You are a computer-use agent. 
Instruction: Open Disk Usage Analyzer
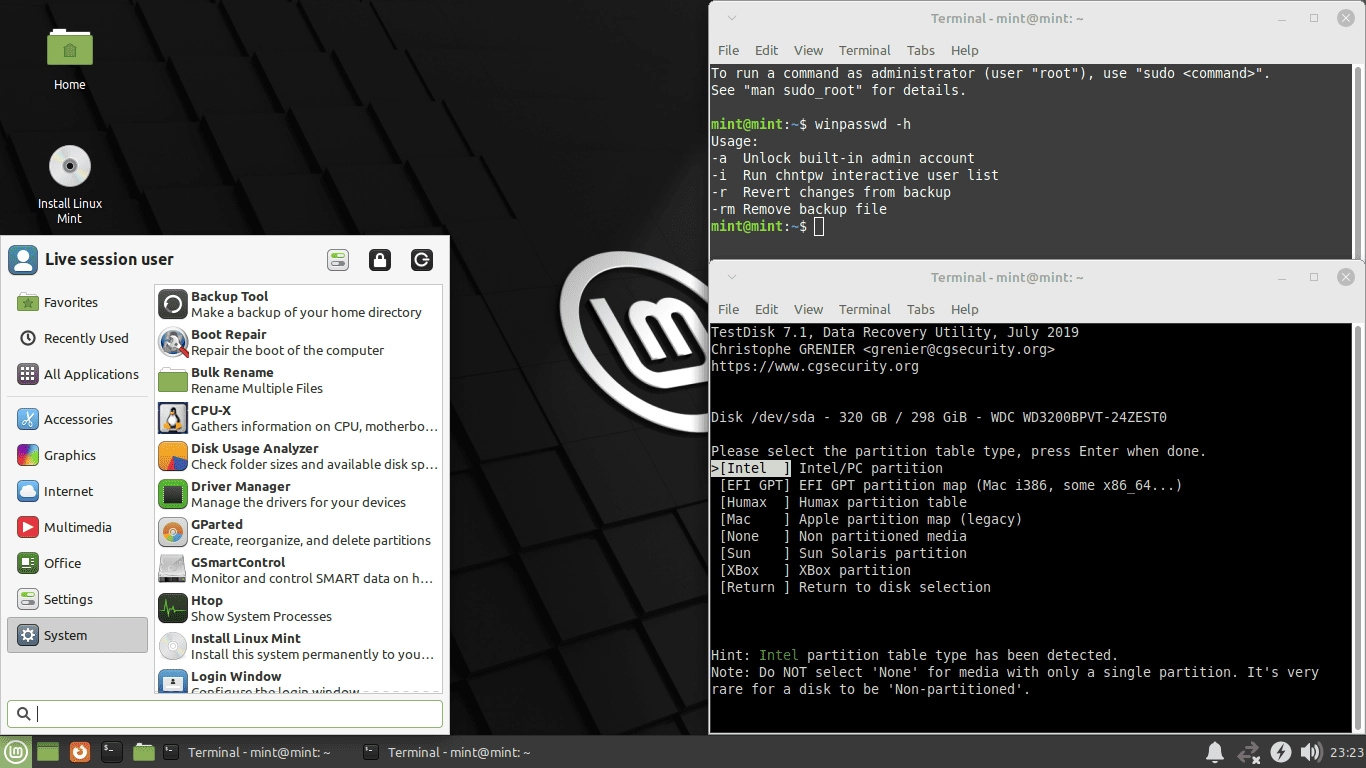(298, 456)
